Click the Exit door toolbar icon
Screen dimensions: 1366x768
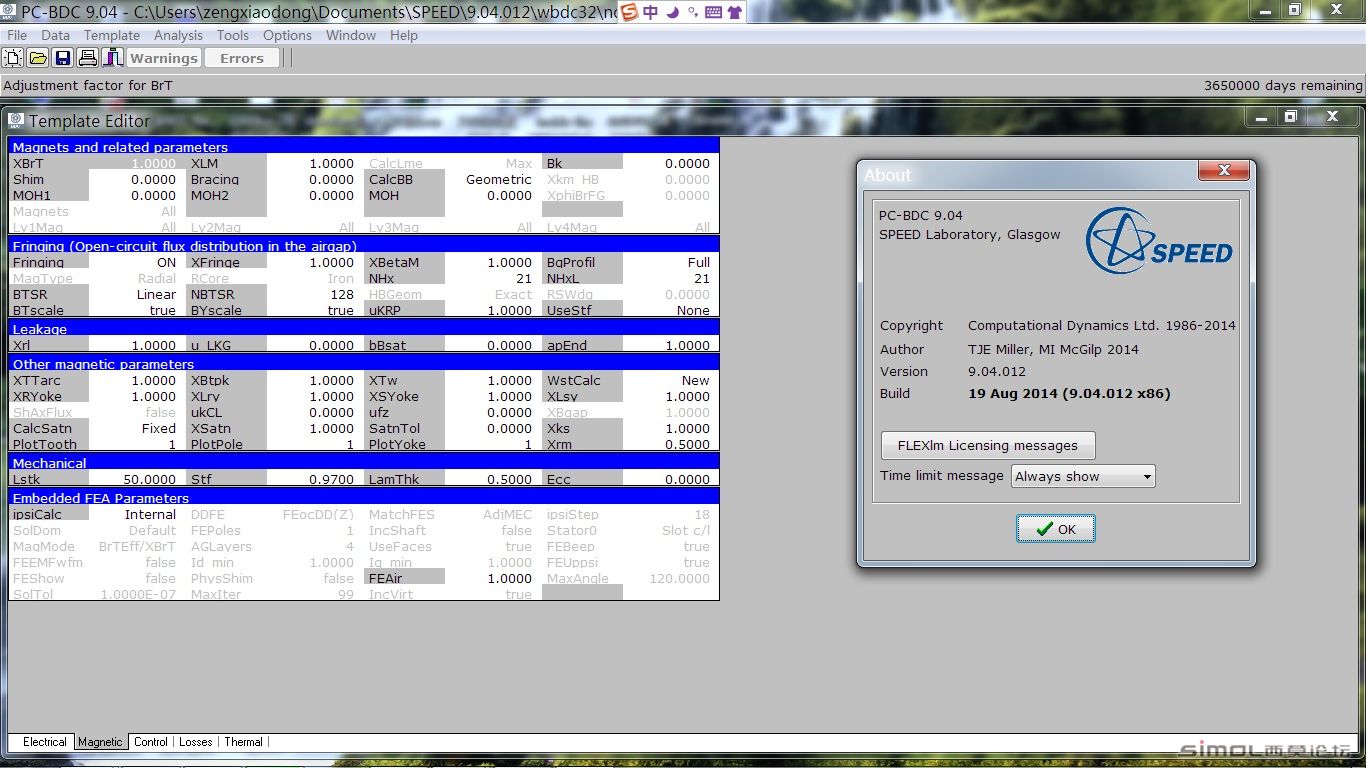pyautogui.click(x=112, y=58)
